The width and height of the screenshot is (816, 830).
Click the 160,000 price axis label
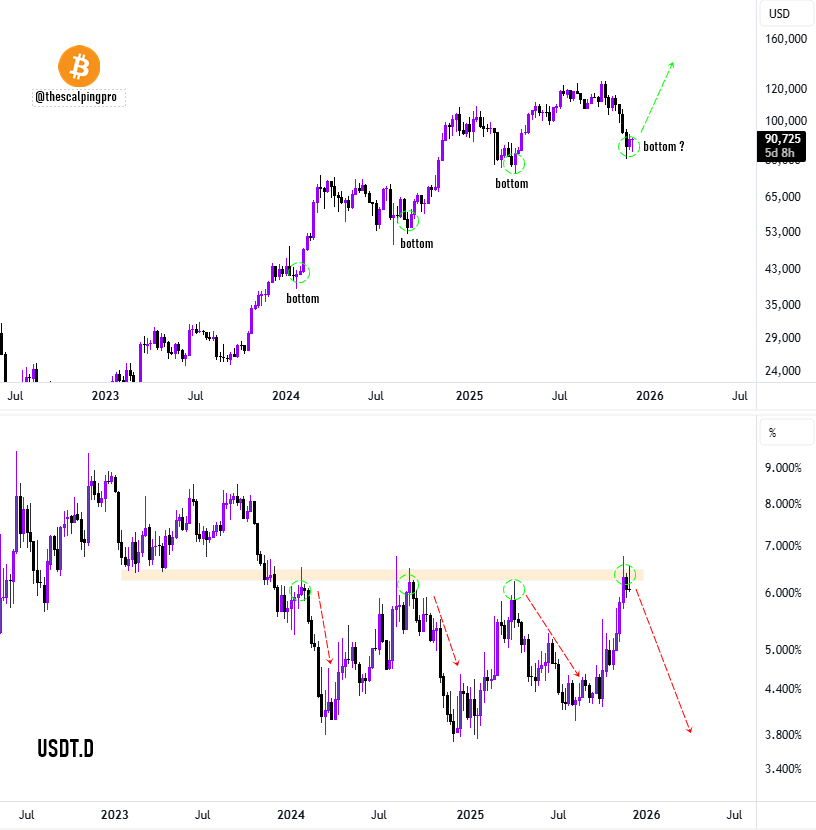pos(785,40)
